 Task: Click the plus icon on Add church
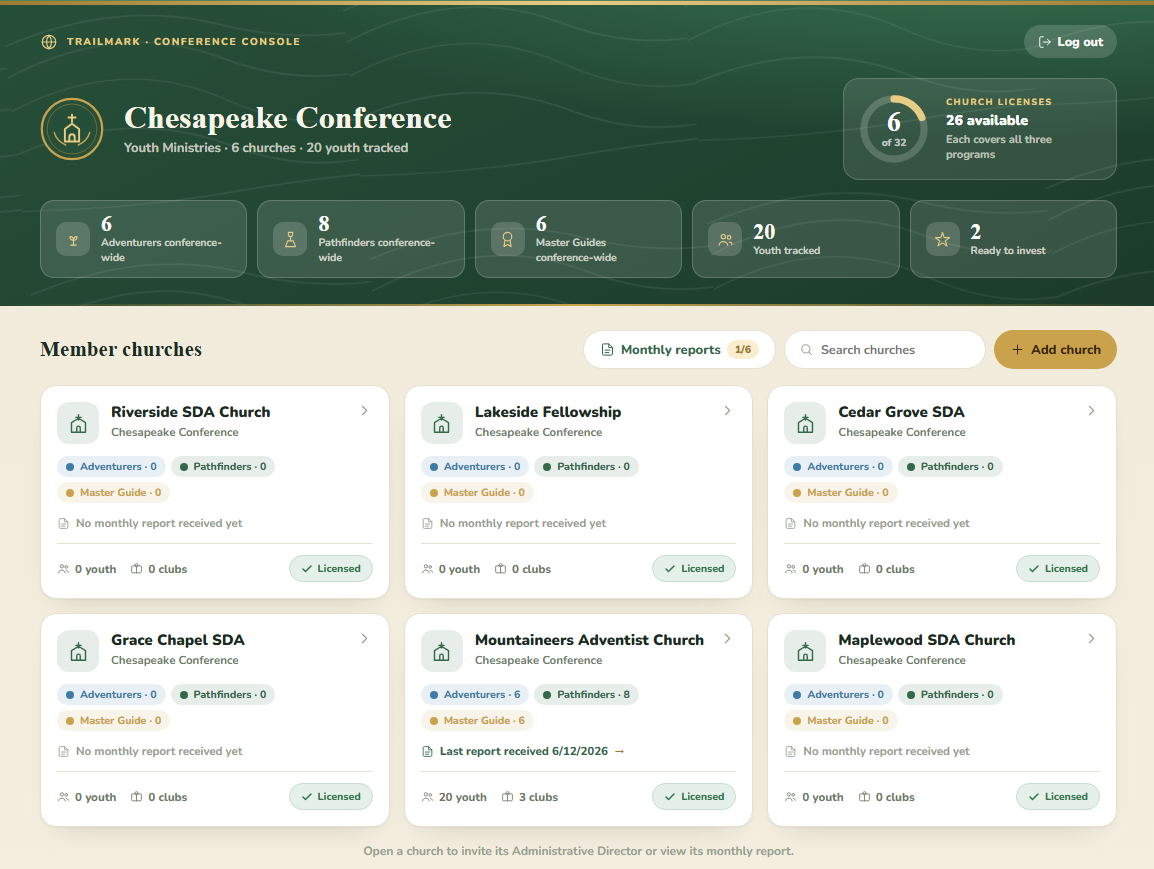[1017, 350]
